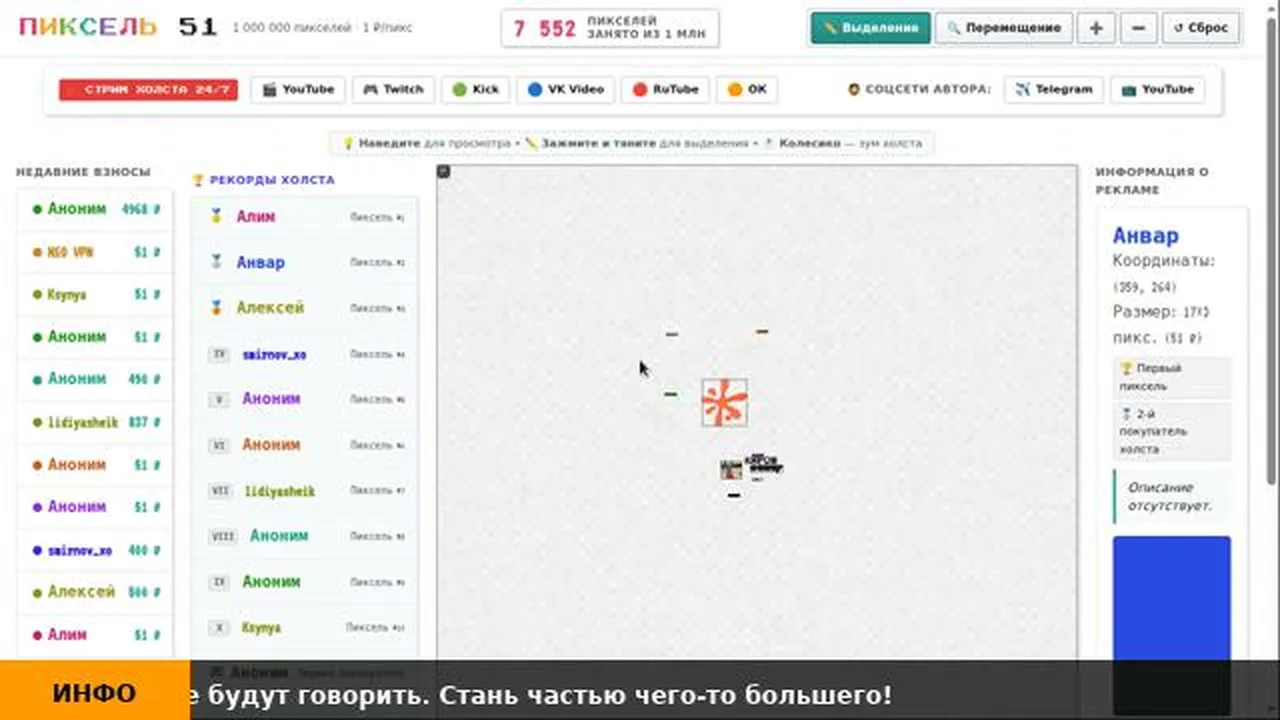Click the silver medal icon beside Анвар
This screenshot has width=1280, height=720.
[x=215, y=262]
